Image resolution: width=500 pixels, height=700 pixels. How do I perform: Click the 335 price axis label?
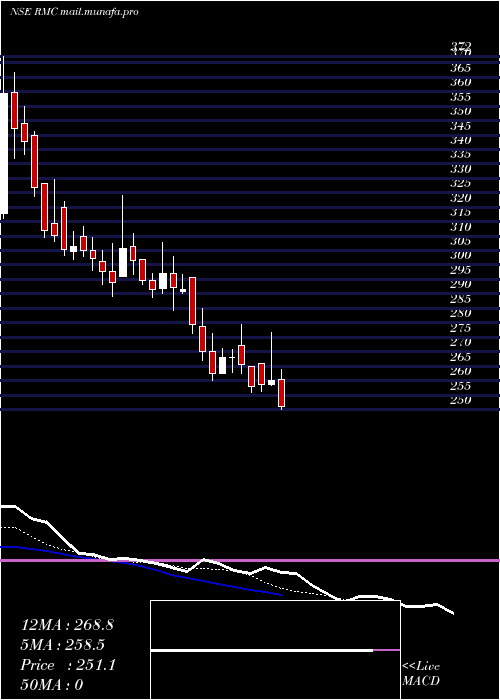(x=461, y=154)
